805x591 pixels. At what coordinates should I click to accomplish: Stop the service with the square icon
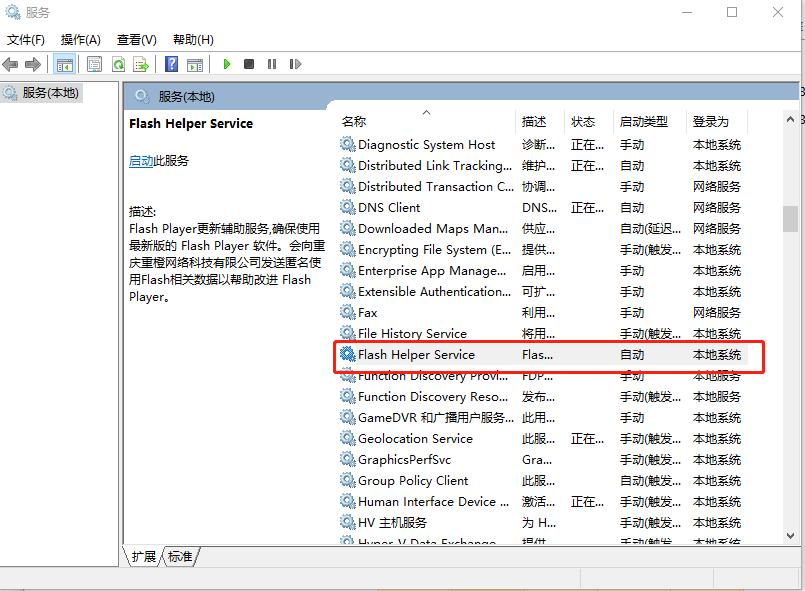pos(249,64)
